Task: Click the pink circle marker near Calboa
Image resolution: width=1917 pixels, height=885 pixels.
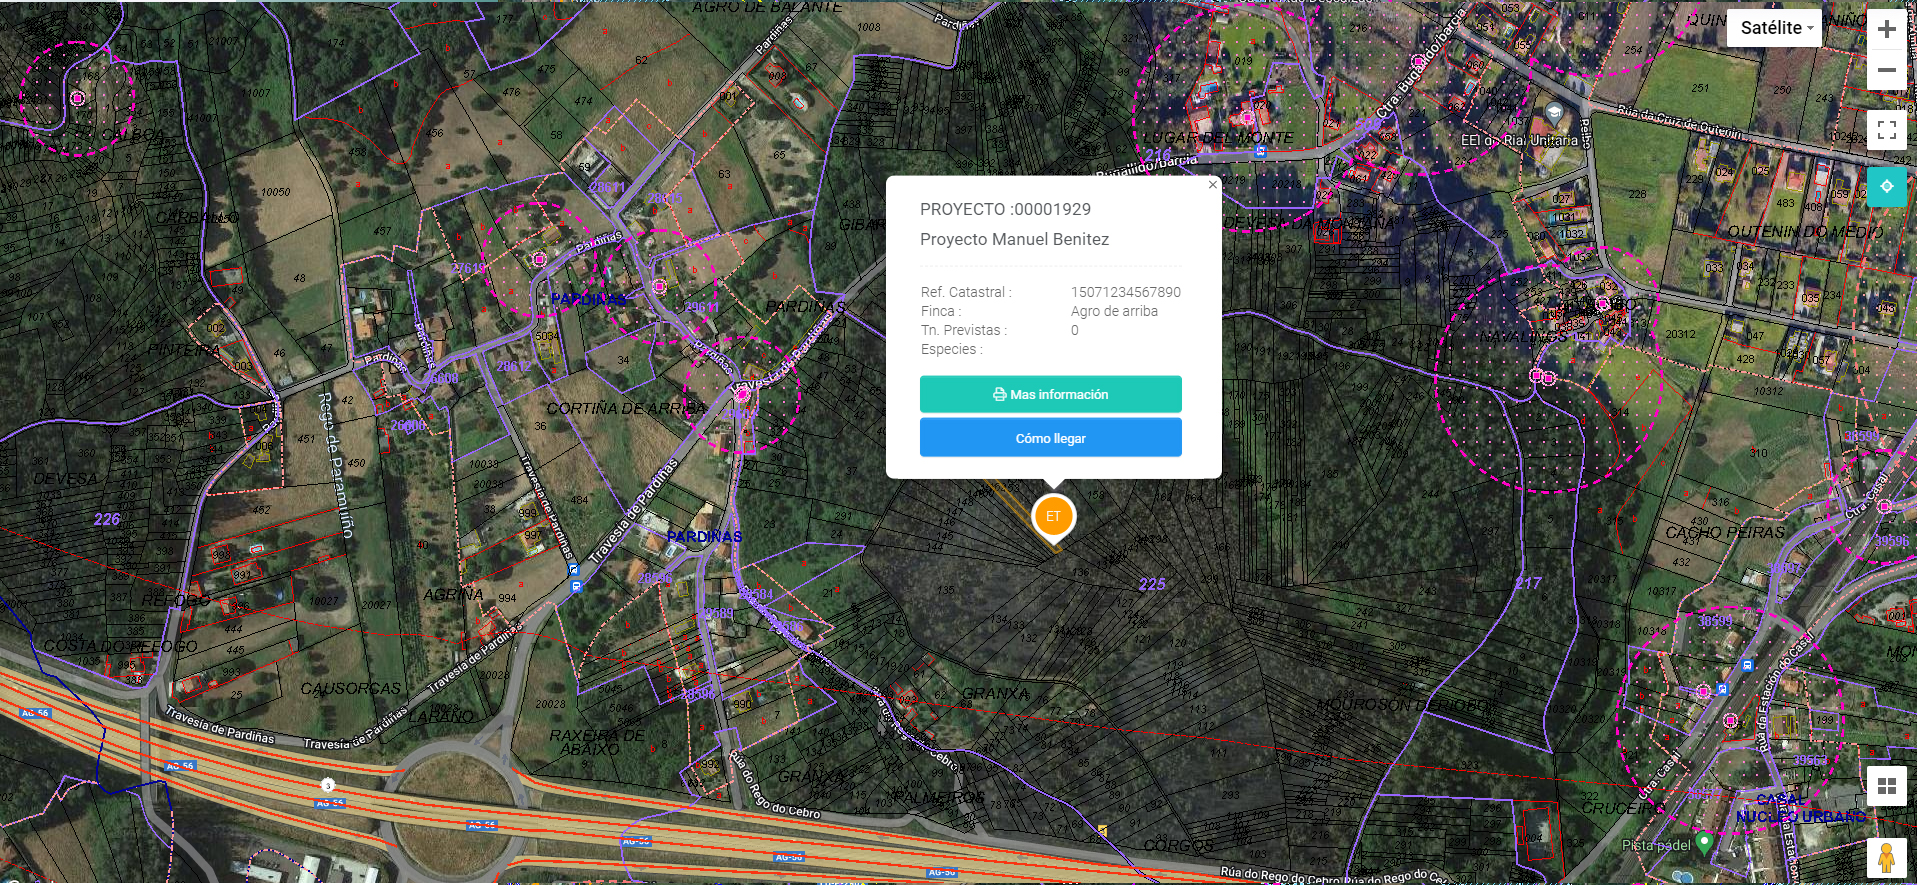Action: [x=77, y=98]
